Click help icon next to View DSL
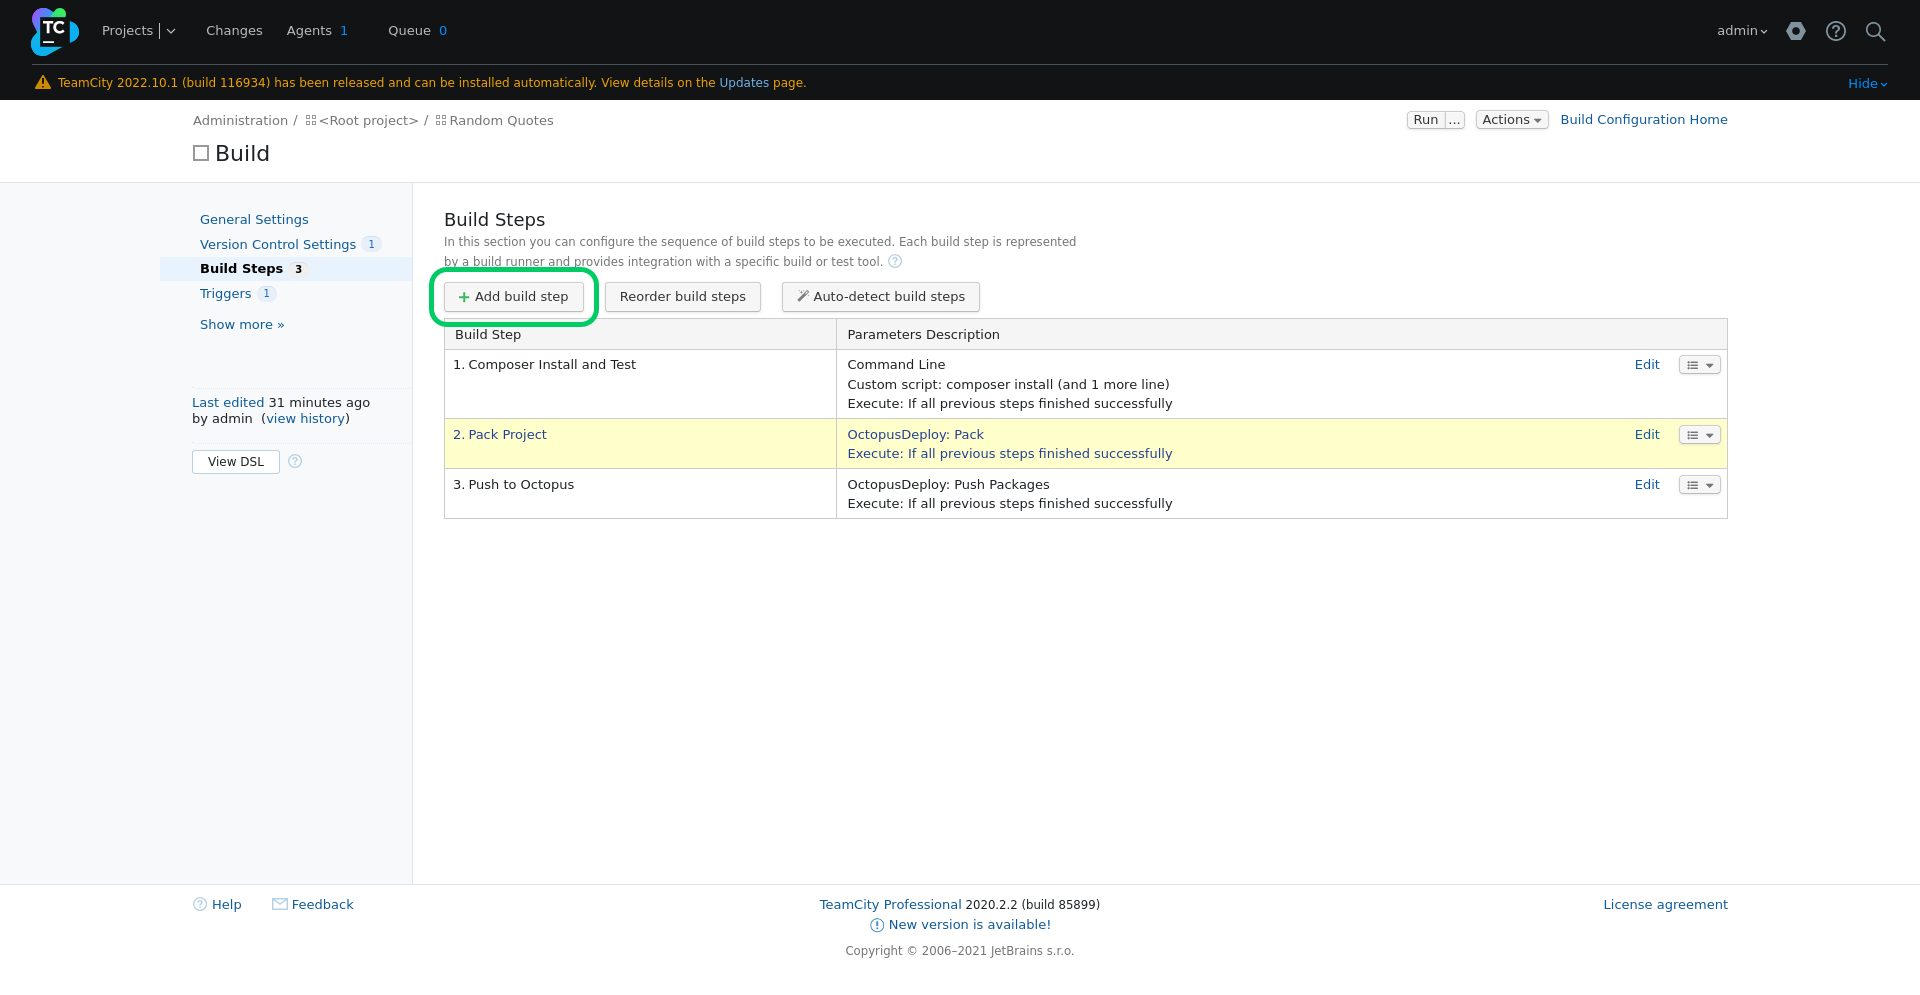This screenshot has width=1920, height=995. click(x=295, y=461)
